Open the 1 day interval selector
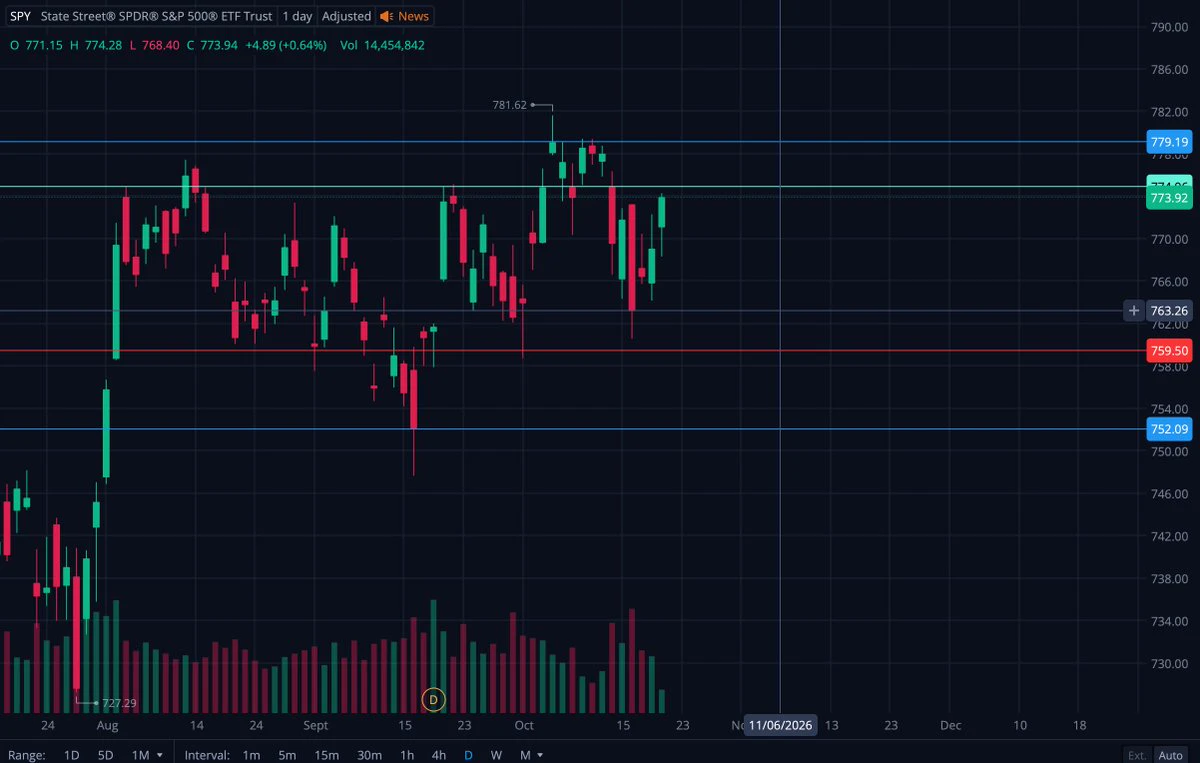Screen dimensions: 1200x763 pyautogui.click(x=297, y=16)
